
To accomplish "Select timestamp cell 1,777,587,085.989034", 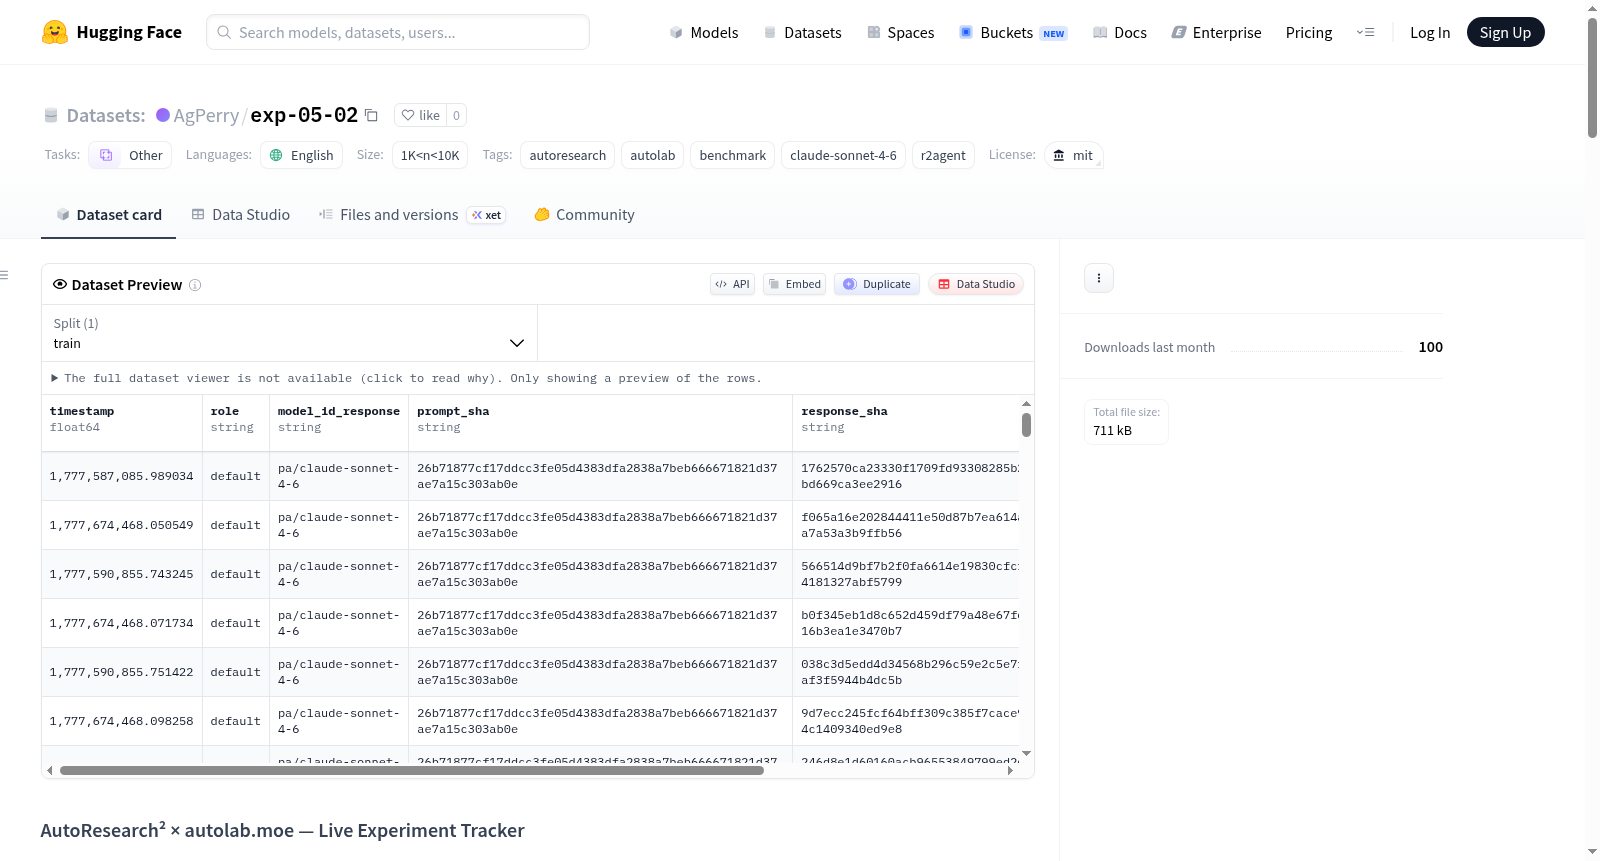I will [x=122, y=476].
